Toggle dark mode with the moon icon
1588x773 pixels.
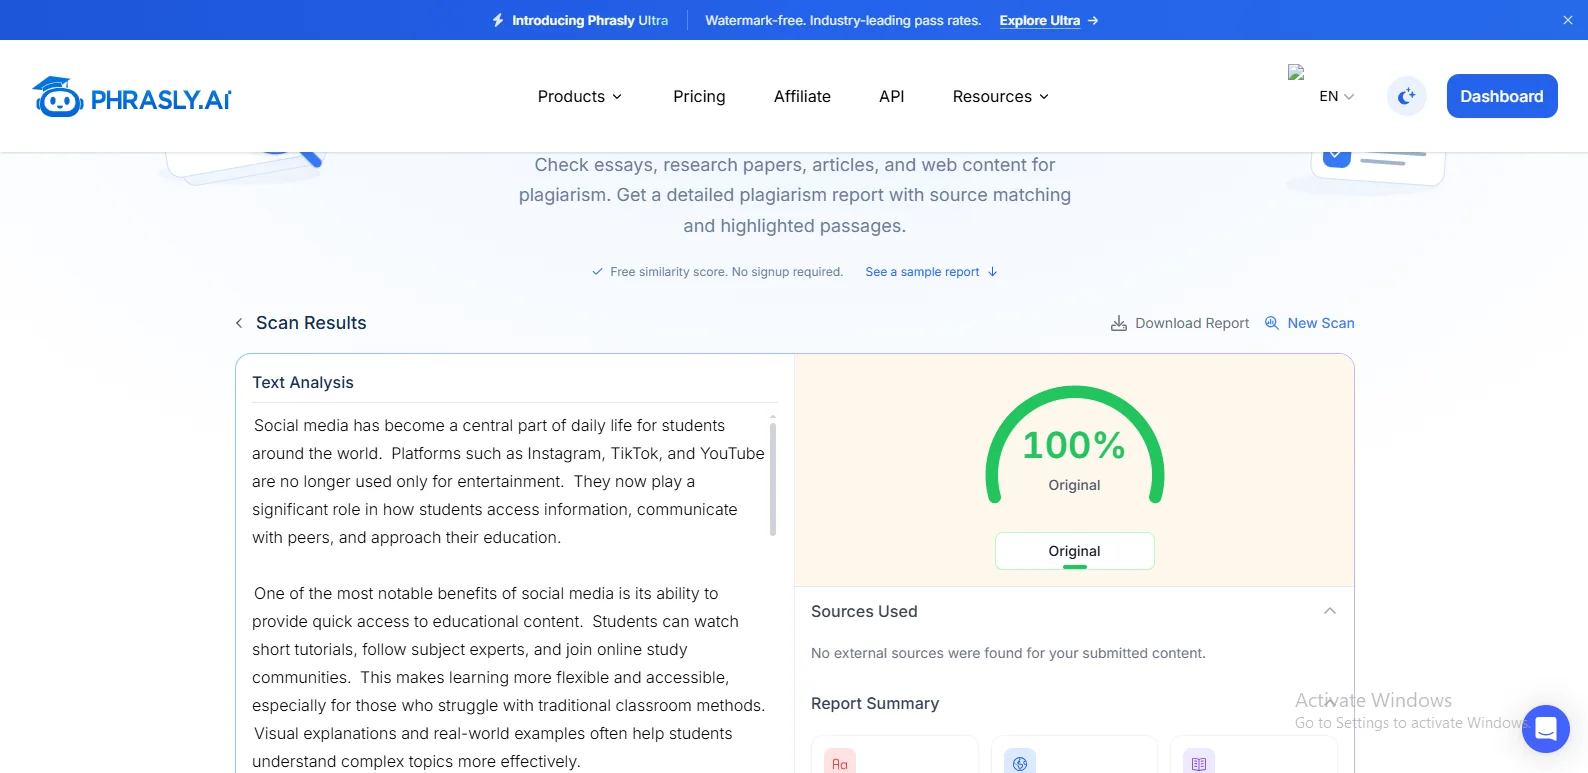[1407, 96]
